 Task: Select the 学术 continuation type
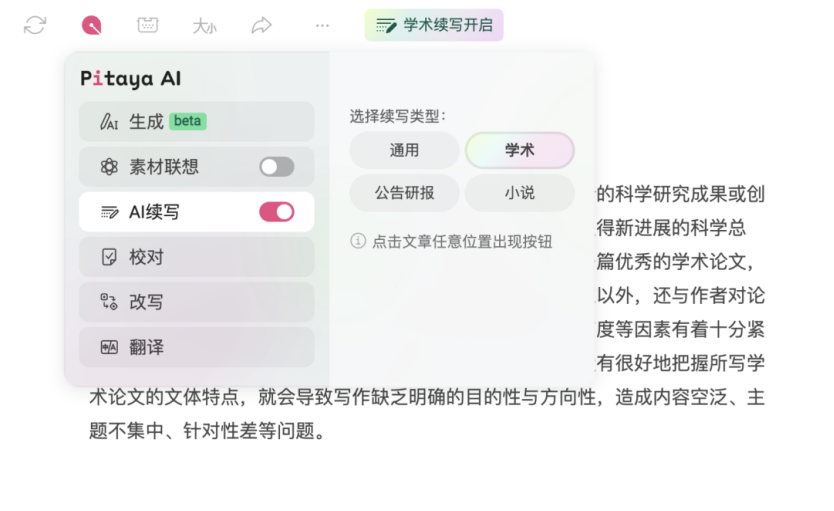pyautogui.click(x=520, y=150)
